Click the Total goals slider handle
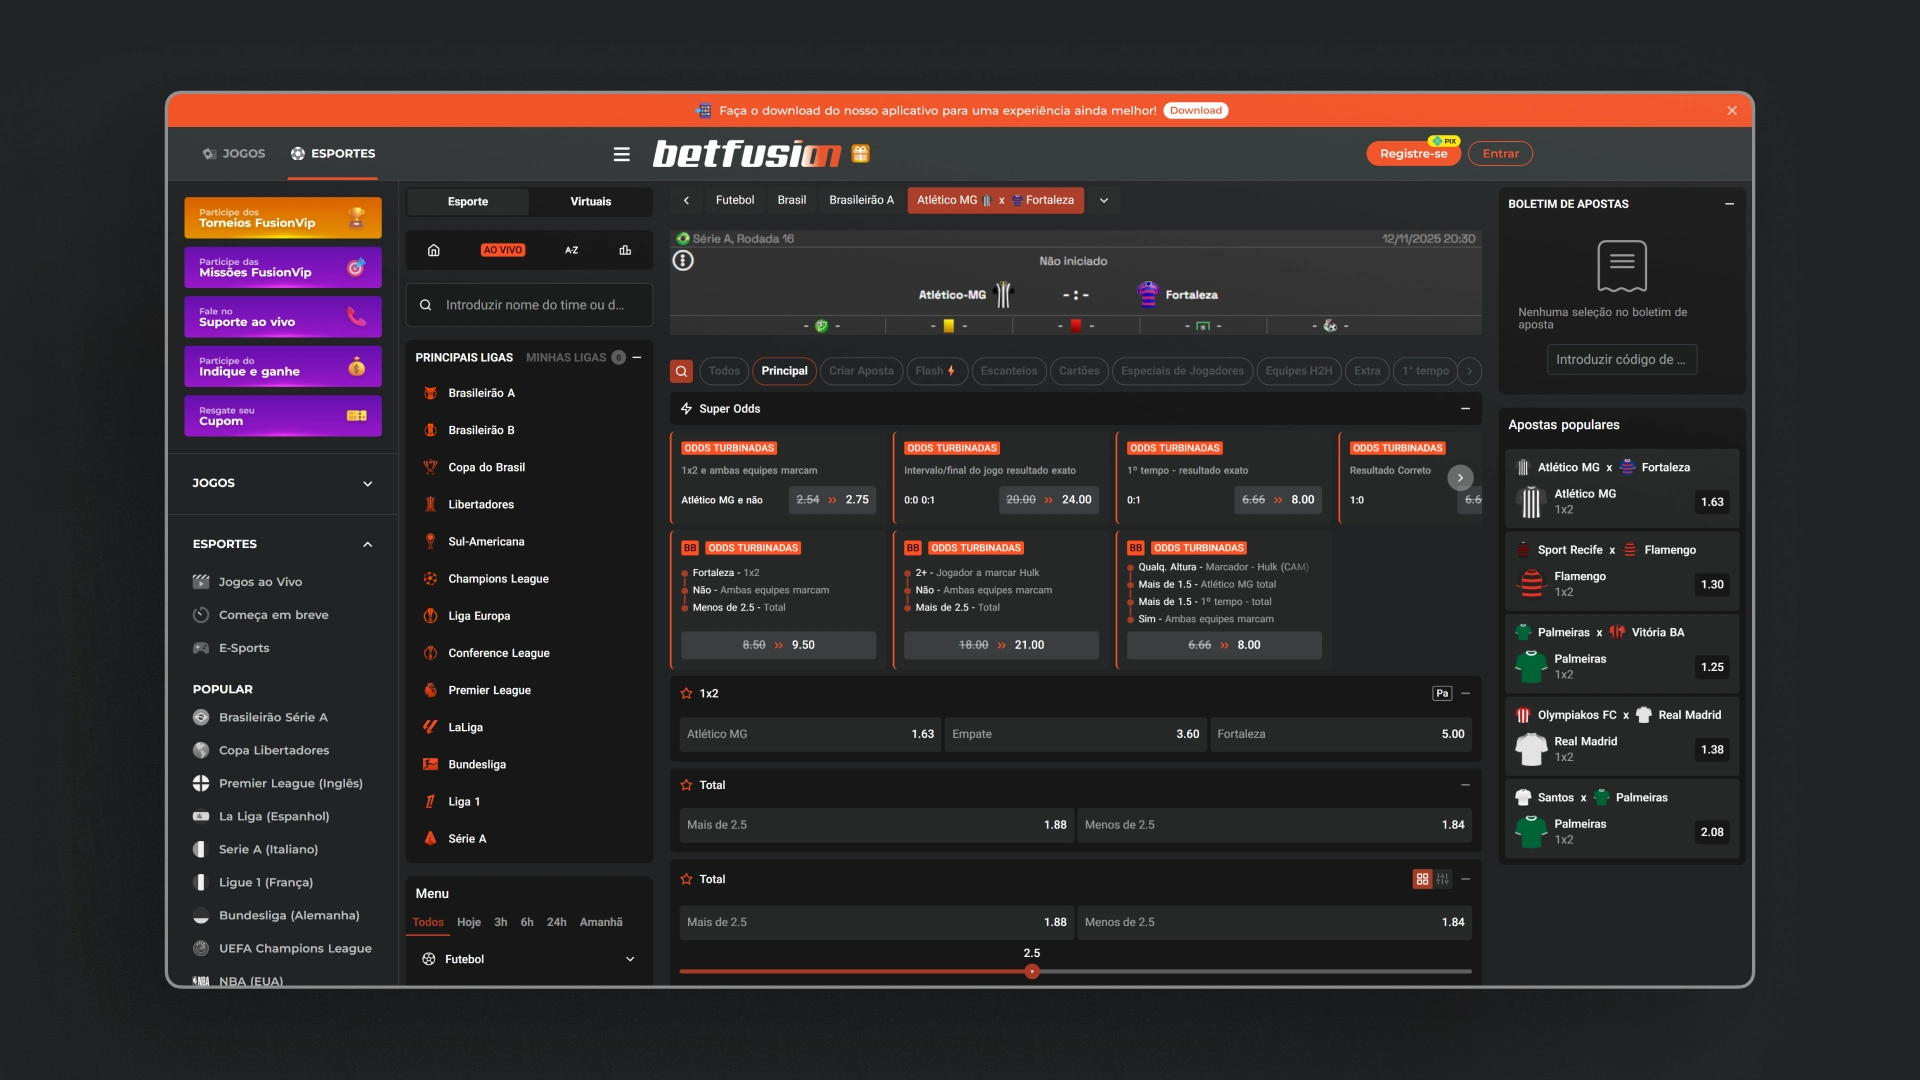 (1032, 971)
